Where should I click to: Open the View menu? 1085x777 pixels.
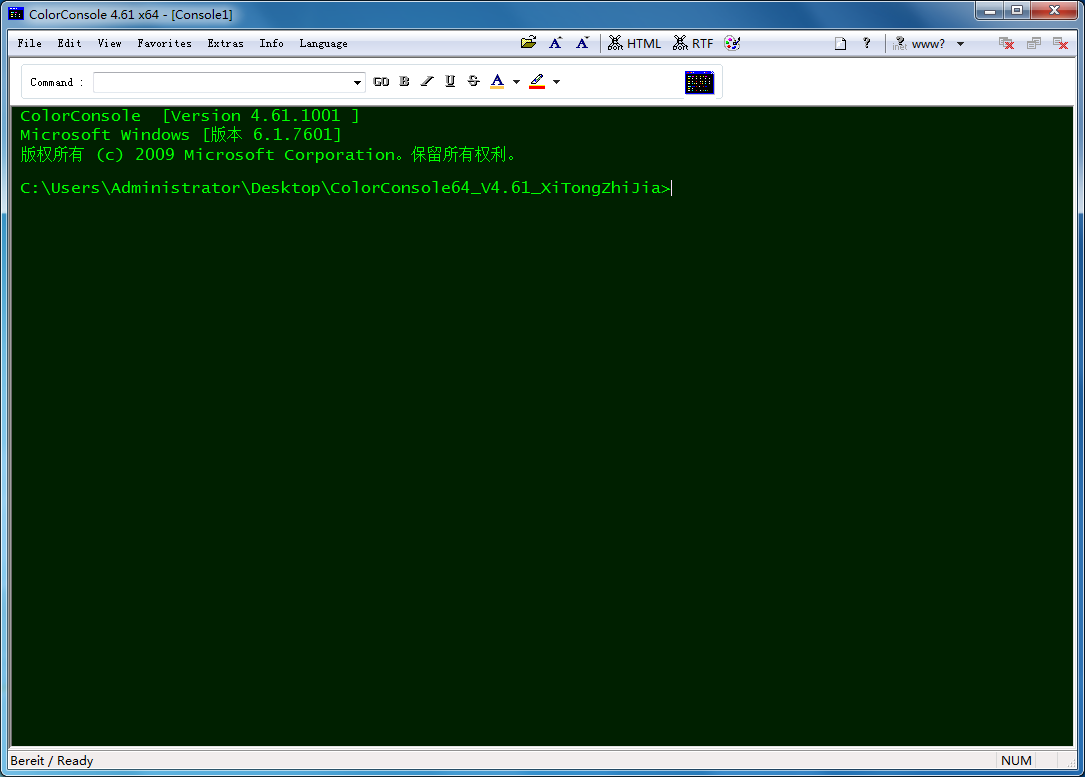tap(109, 44)
